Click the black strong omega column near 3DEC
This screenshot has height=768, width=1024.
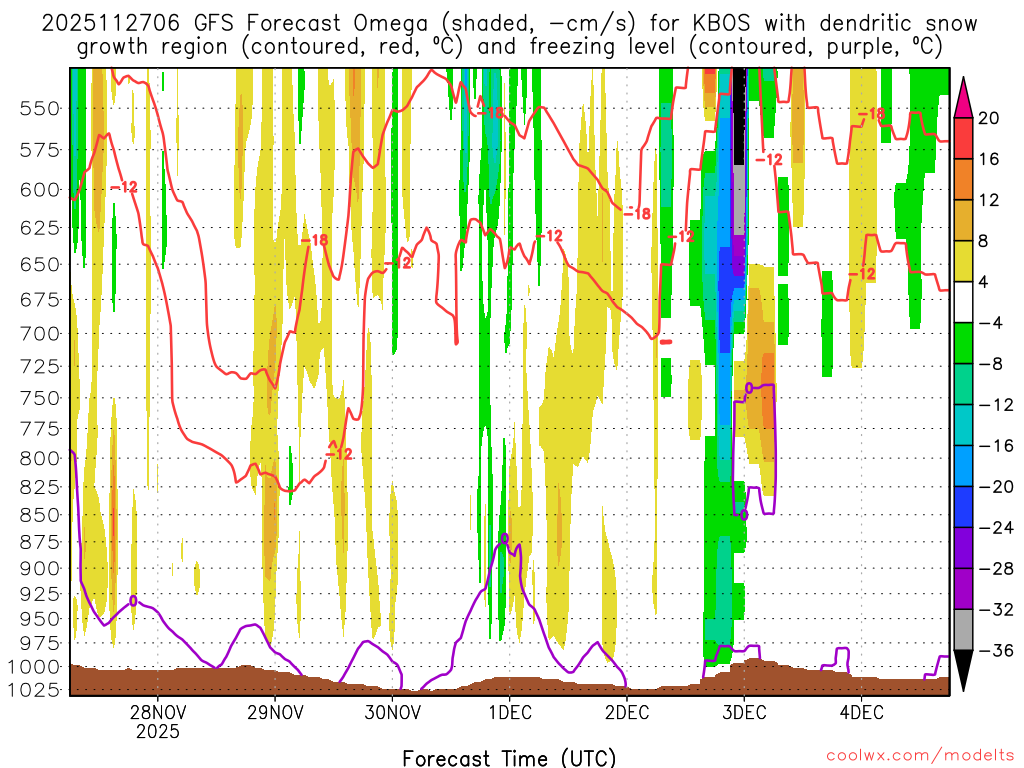click(739, 116)
